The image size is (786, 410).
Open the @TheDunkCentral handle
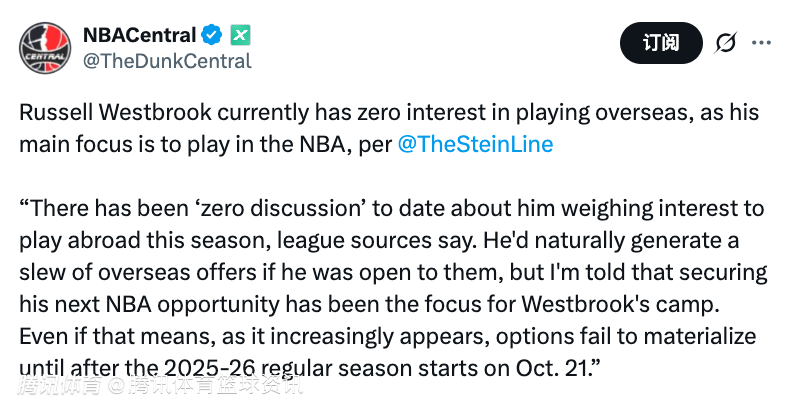pyautogui.click(x=166, y=61)
